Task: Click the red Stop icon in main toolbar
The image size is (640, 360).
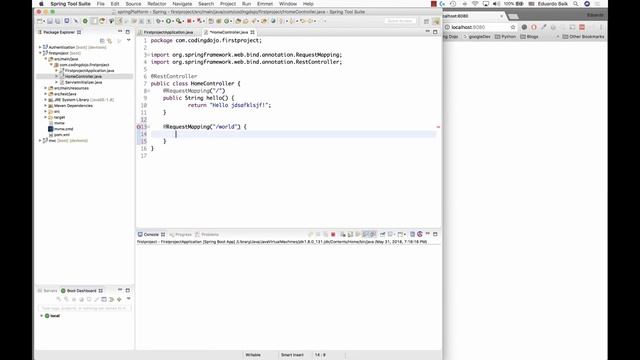Action: pyautogui.click(x=189, y=21)
